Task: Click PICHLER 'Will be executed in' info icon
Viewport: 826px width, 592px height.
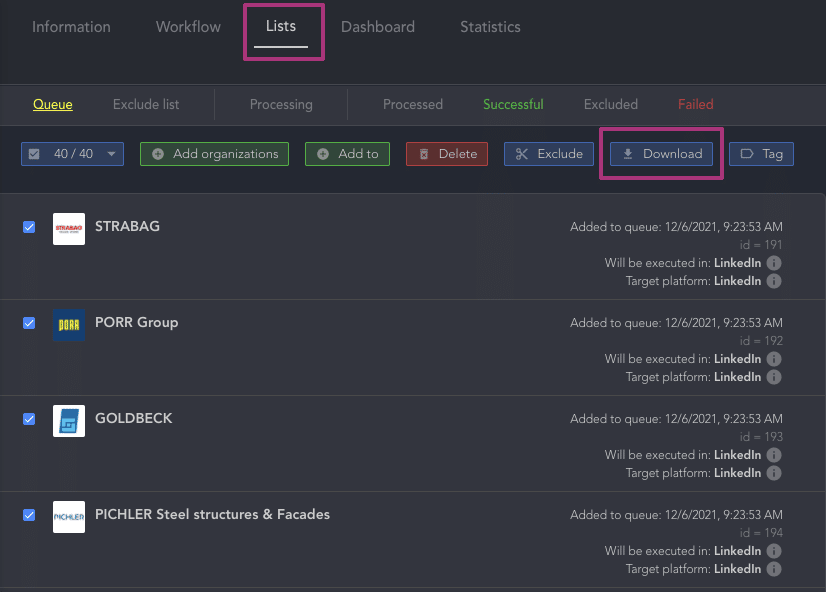Action: point(774,551)
